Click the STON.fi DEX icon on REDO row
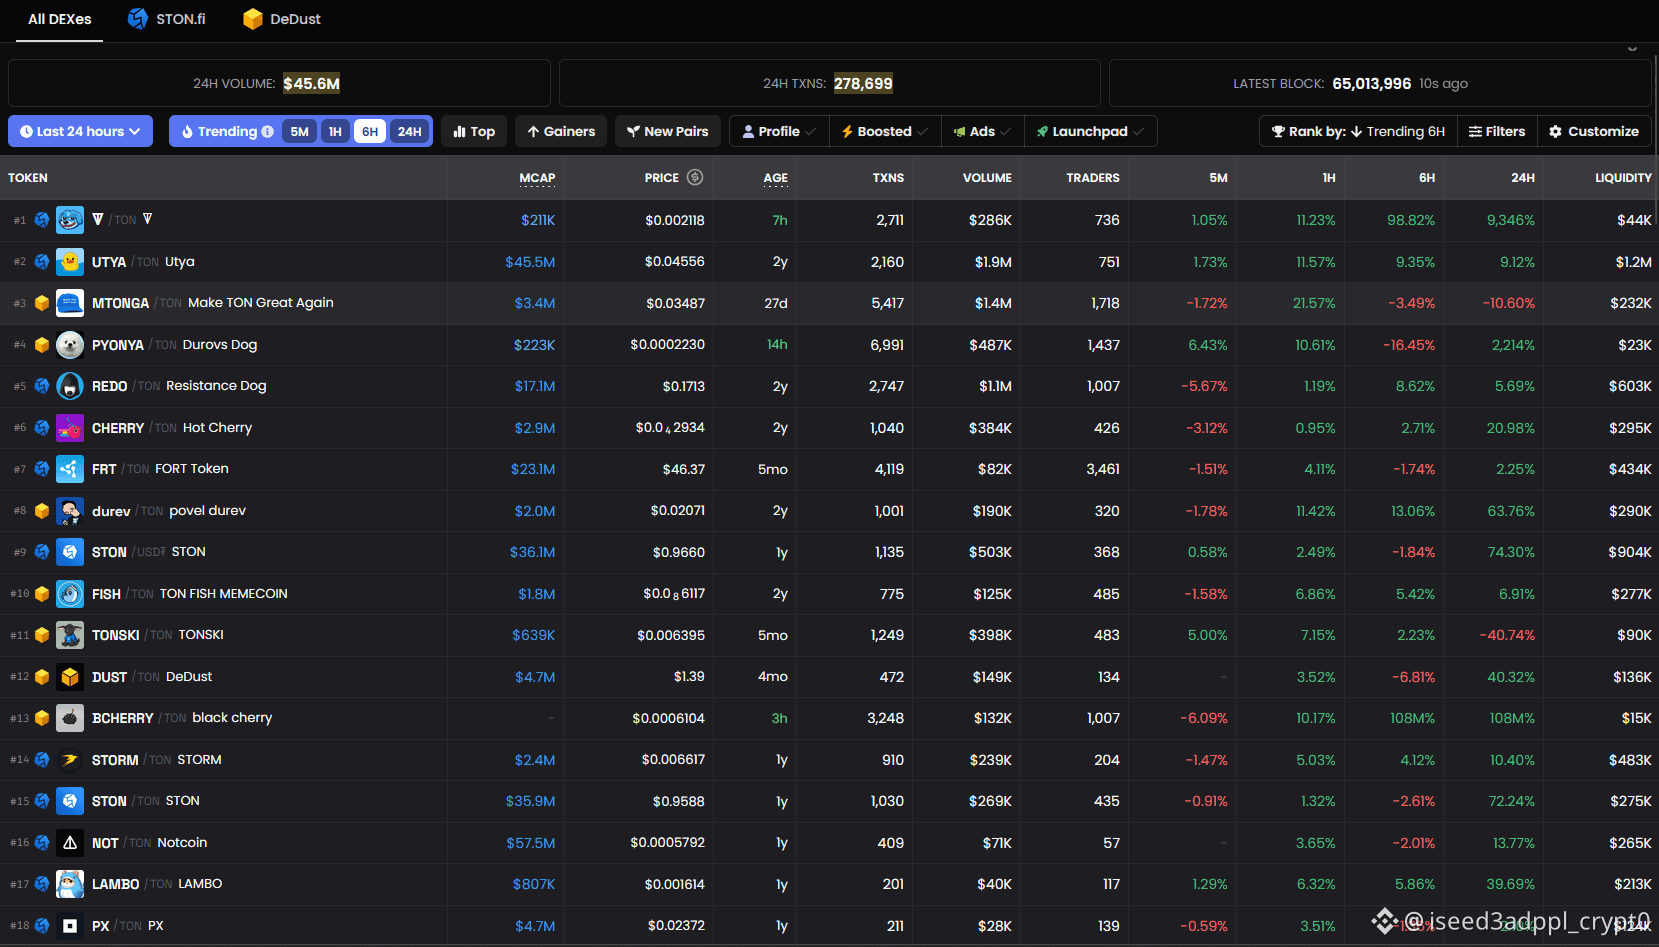 42,386
